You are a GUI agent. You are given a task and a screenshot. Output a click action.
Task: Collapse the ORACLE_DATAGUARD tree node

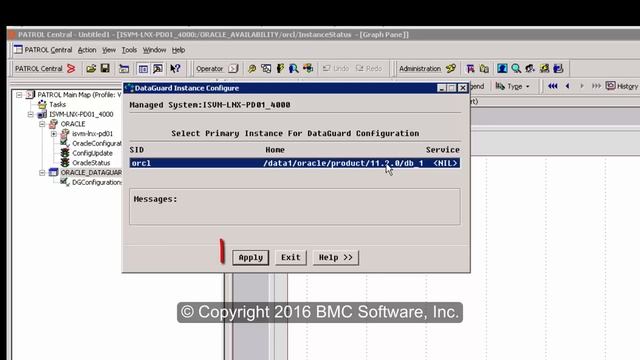click(42, 173)
